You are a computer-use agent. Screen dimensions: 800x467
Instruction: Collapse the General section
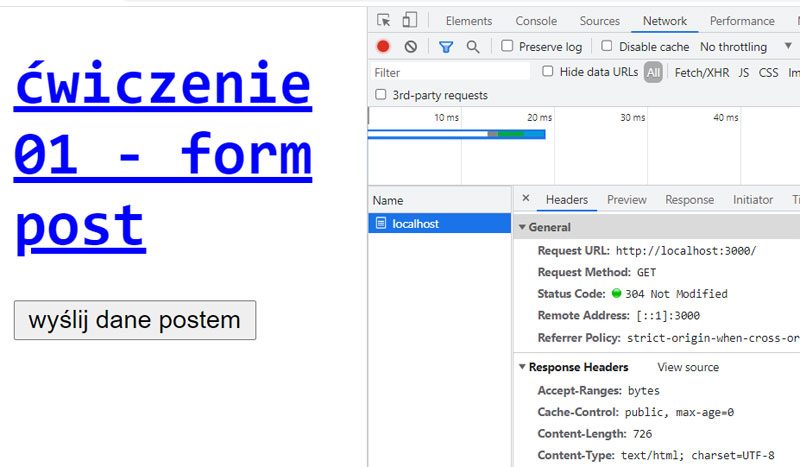pos(522,228)
